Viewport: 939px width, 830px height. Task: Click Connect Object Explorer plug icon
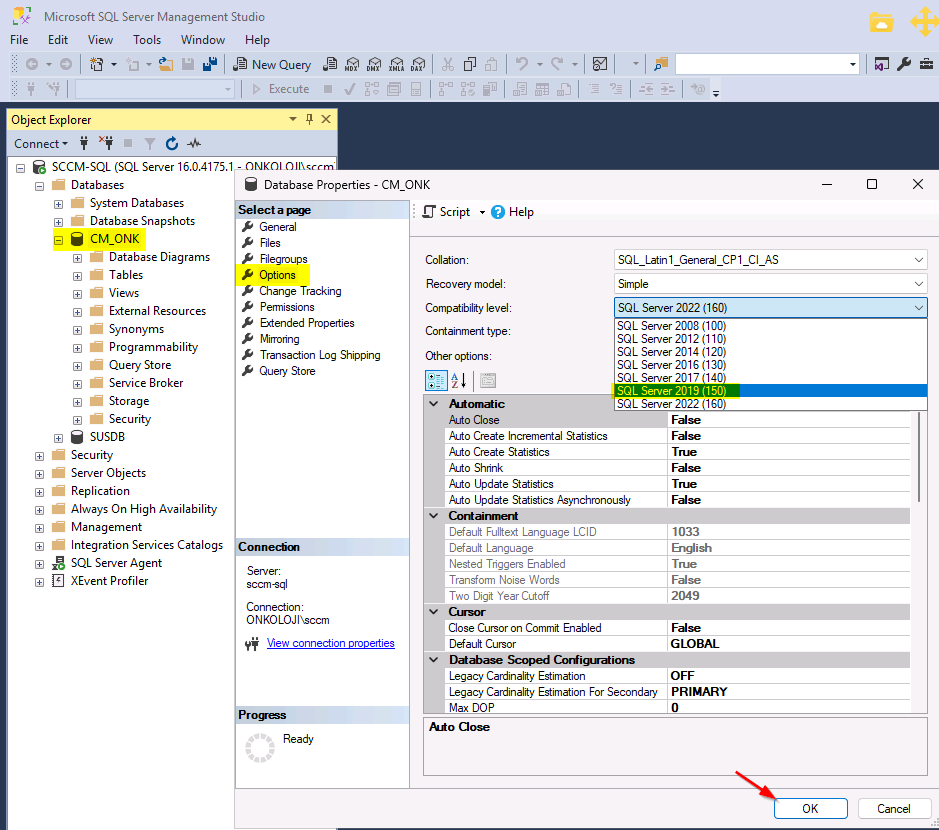tap(84, 143)
